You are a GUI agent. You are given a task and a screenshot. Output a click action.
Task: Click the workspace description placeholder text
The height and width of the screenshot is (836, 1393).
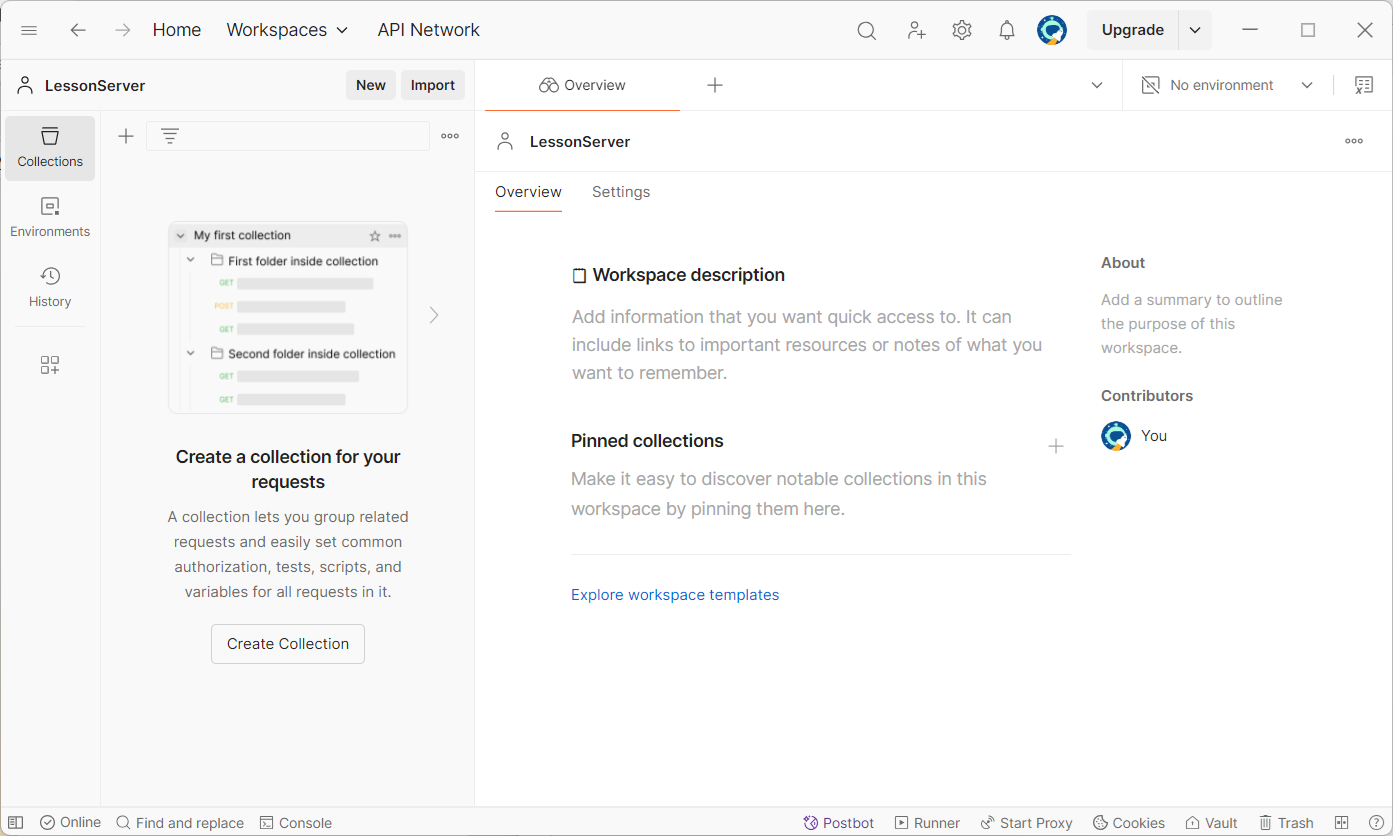tap(807, 345)
